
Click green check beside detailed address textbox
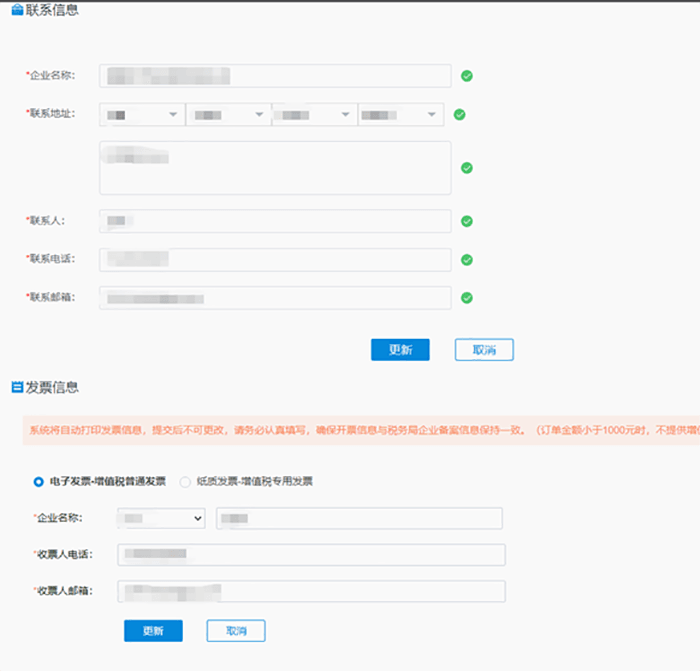(x=467, y=168)
